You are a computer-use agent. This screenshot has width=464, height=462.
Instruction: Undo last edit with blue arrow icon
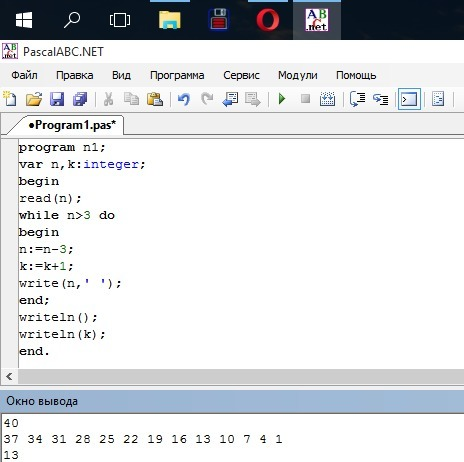(x=184, y=99)
